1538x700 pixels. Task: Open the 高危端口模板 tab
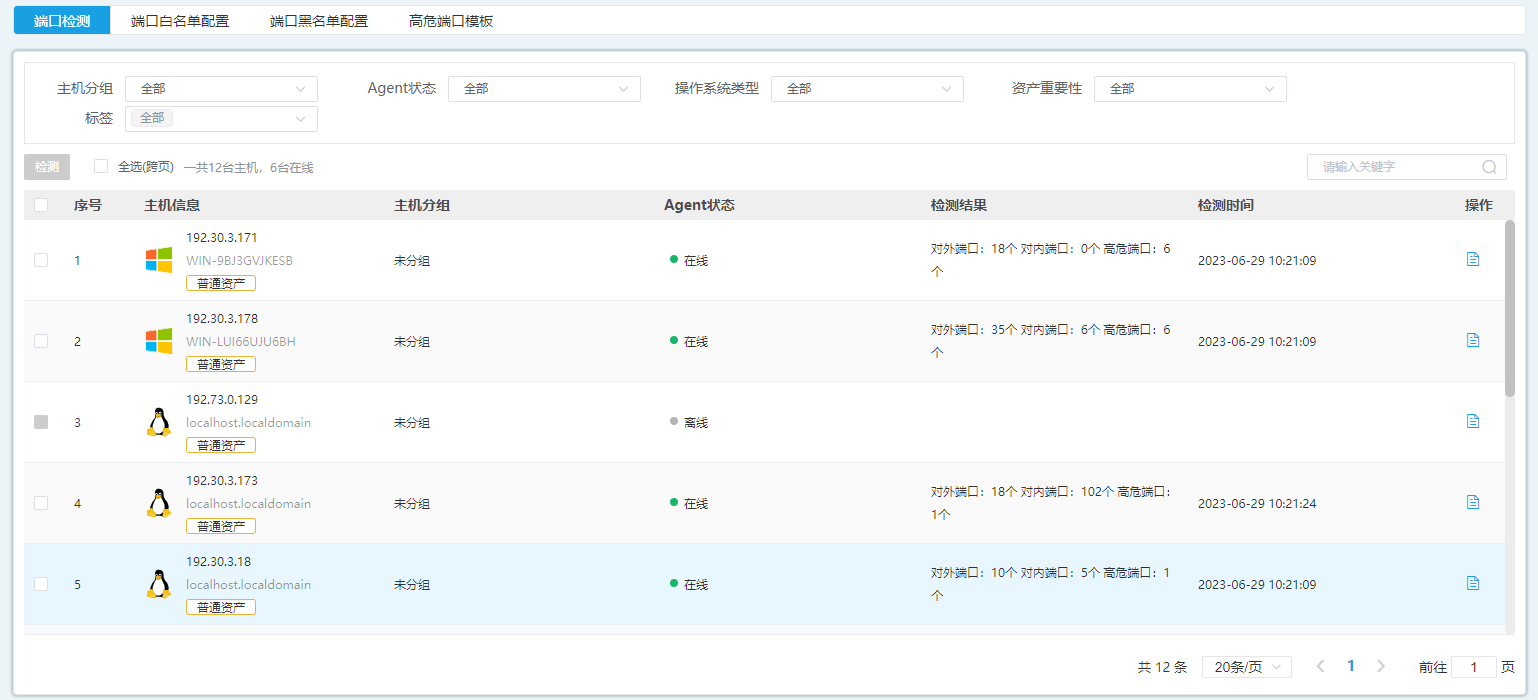pos(451,21)
